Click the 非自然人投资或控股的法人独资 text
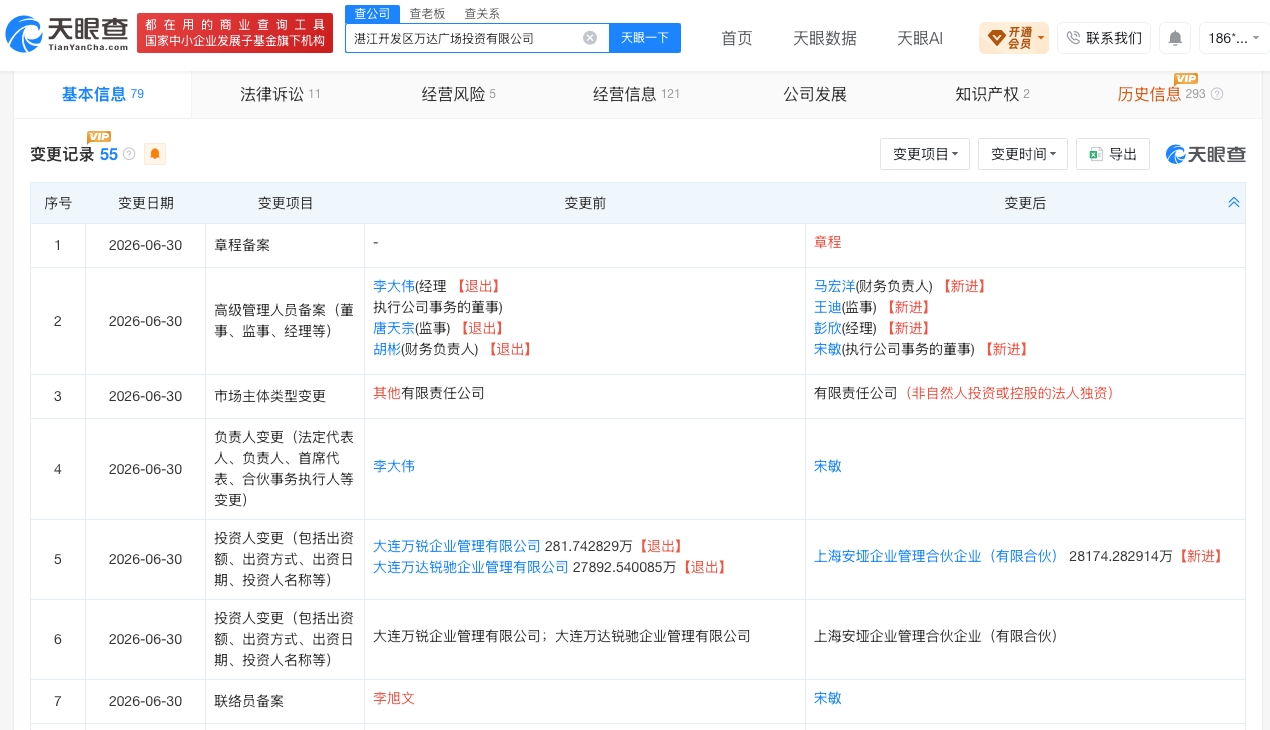Viewport: 1270px width, 730px height. click(x=1009, y=393)
